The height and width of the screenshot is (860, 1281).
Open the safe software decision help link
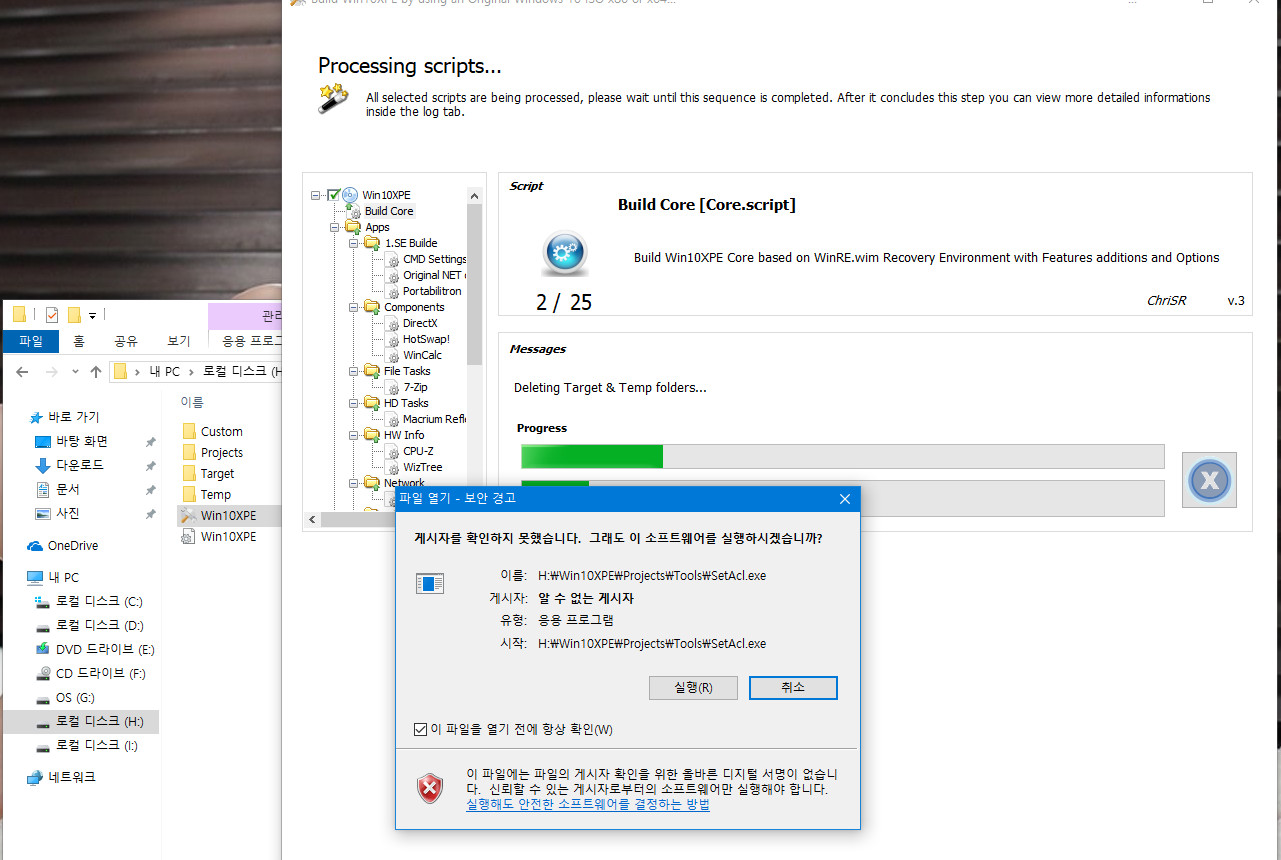click(588, 804)
